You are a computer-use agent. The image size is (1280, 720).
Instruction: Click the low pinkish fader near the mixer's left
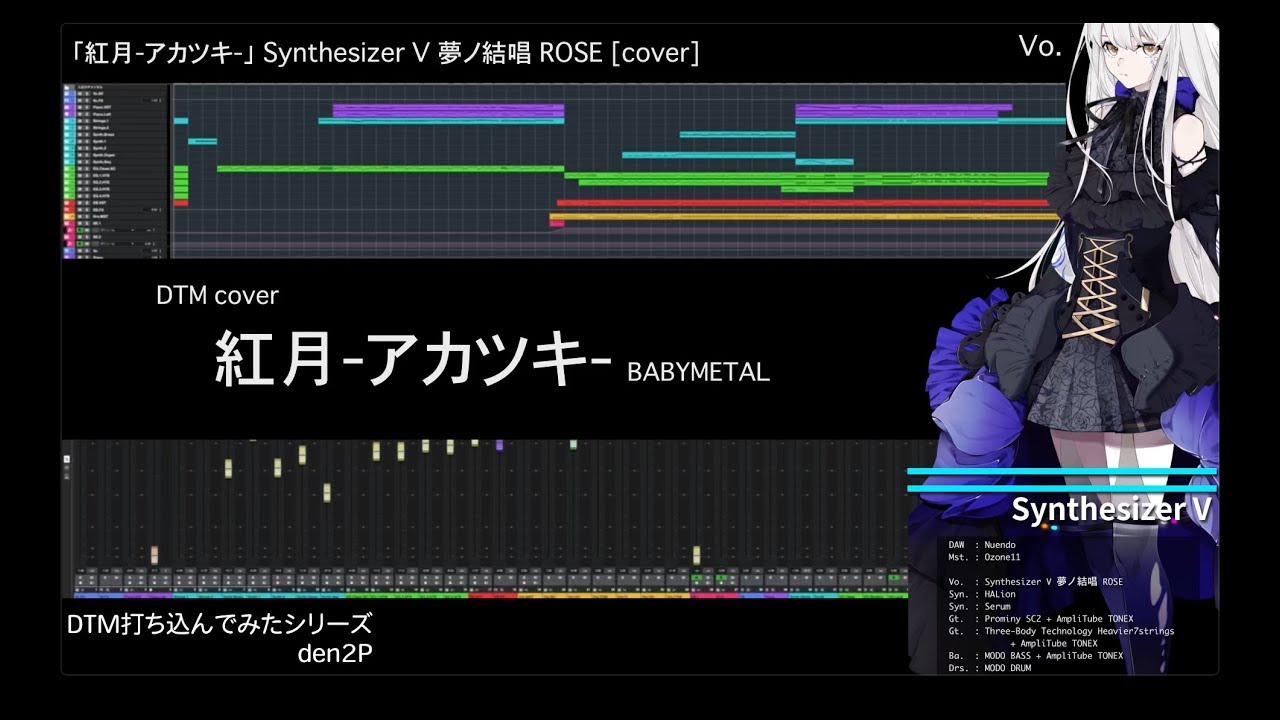(x=154, y=554)
